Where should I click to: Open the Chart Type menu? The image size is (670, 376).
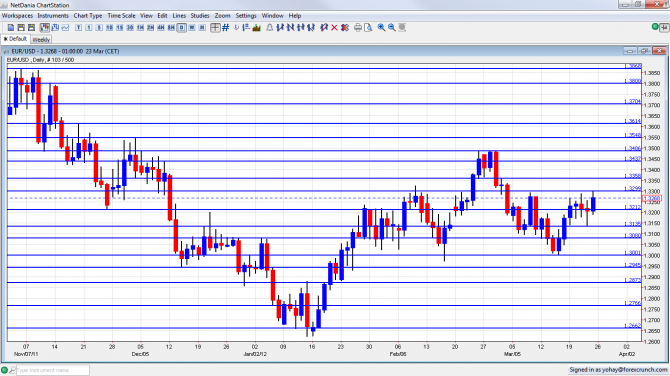88,15
